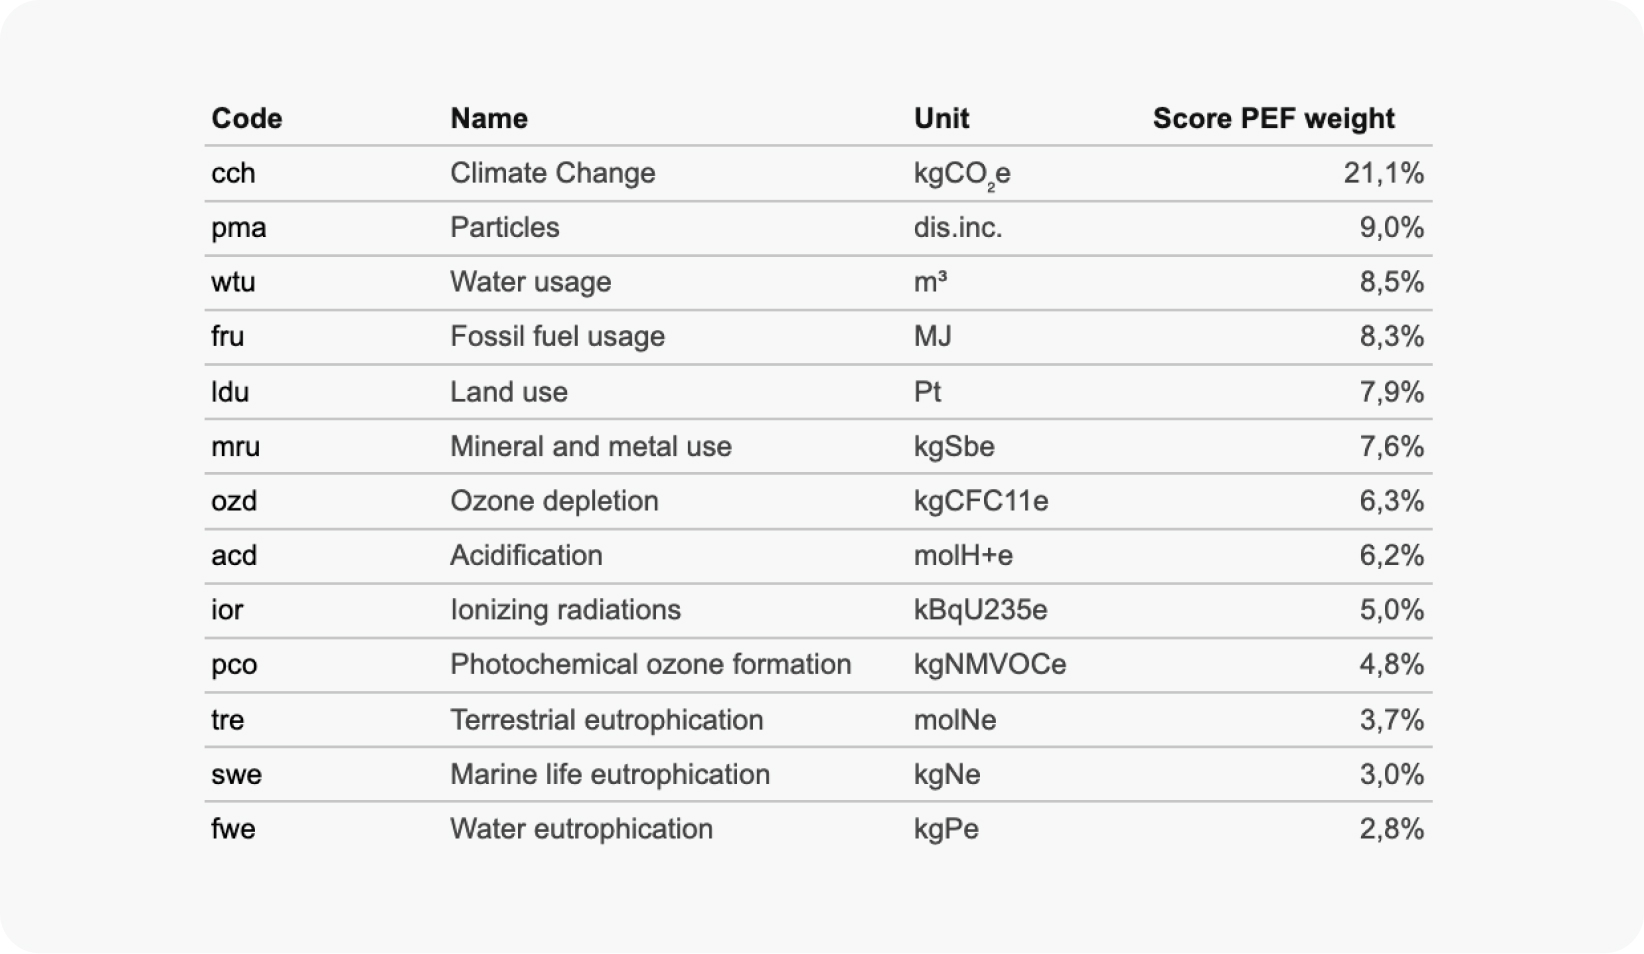Click the Code column header

[246, 118]
